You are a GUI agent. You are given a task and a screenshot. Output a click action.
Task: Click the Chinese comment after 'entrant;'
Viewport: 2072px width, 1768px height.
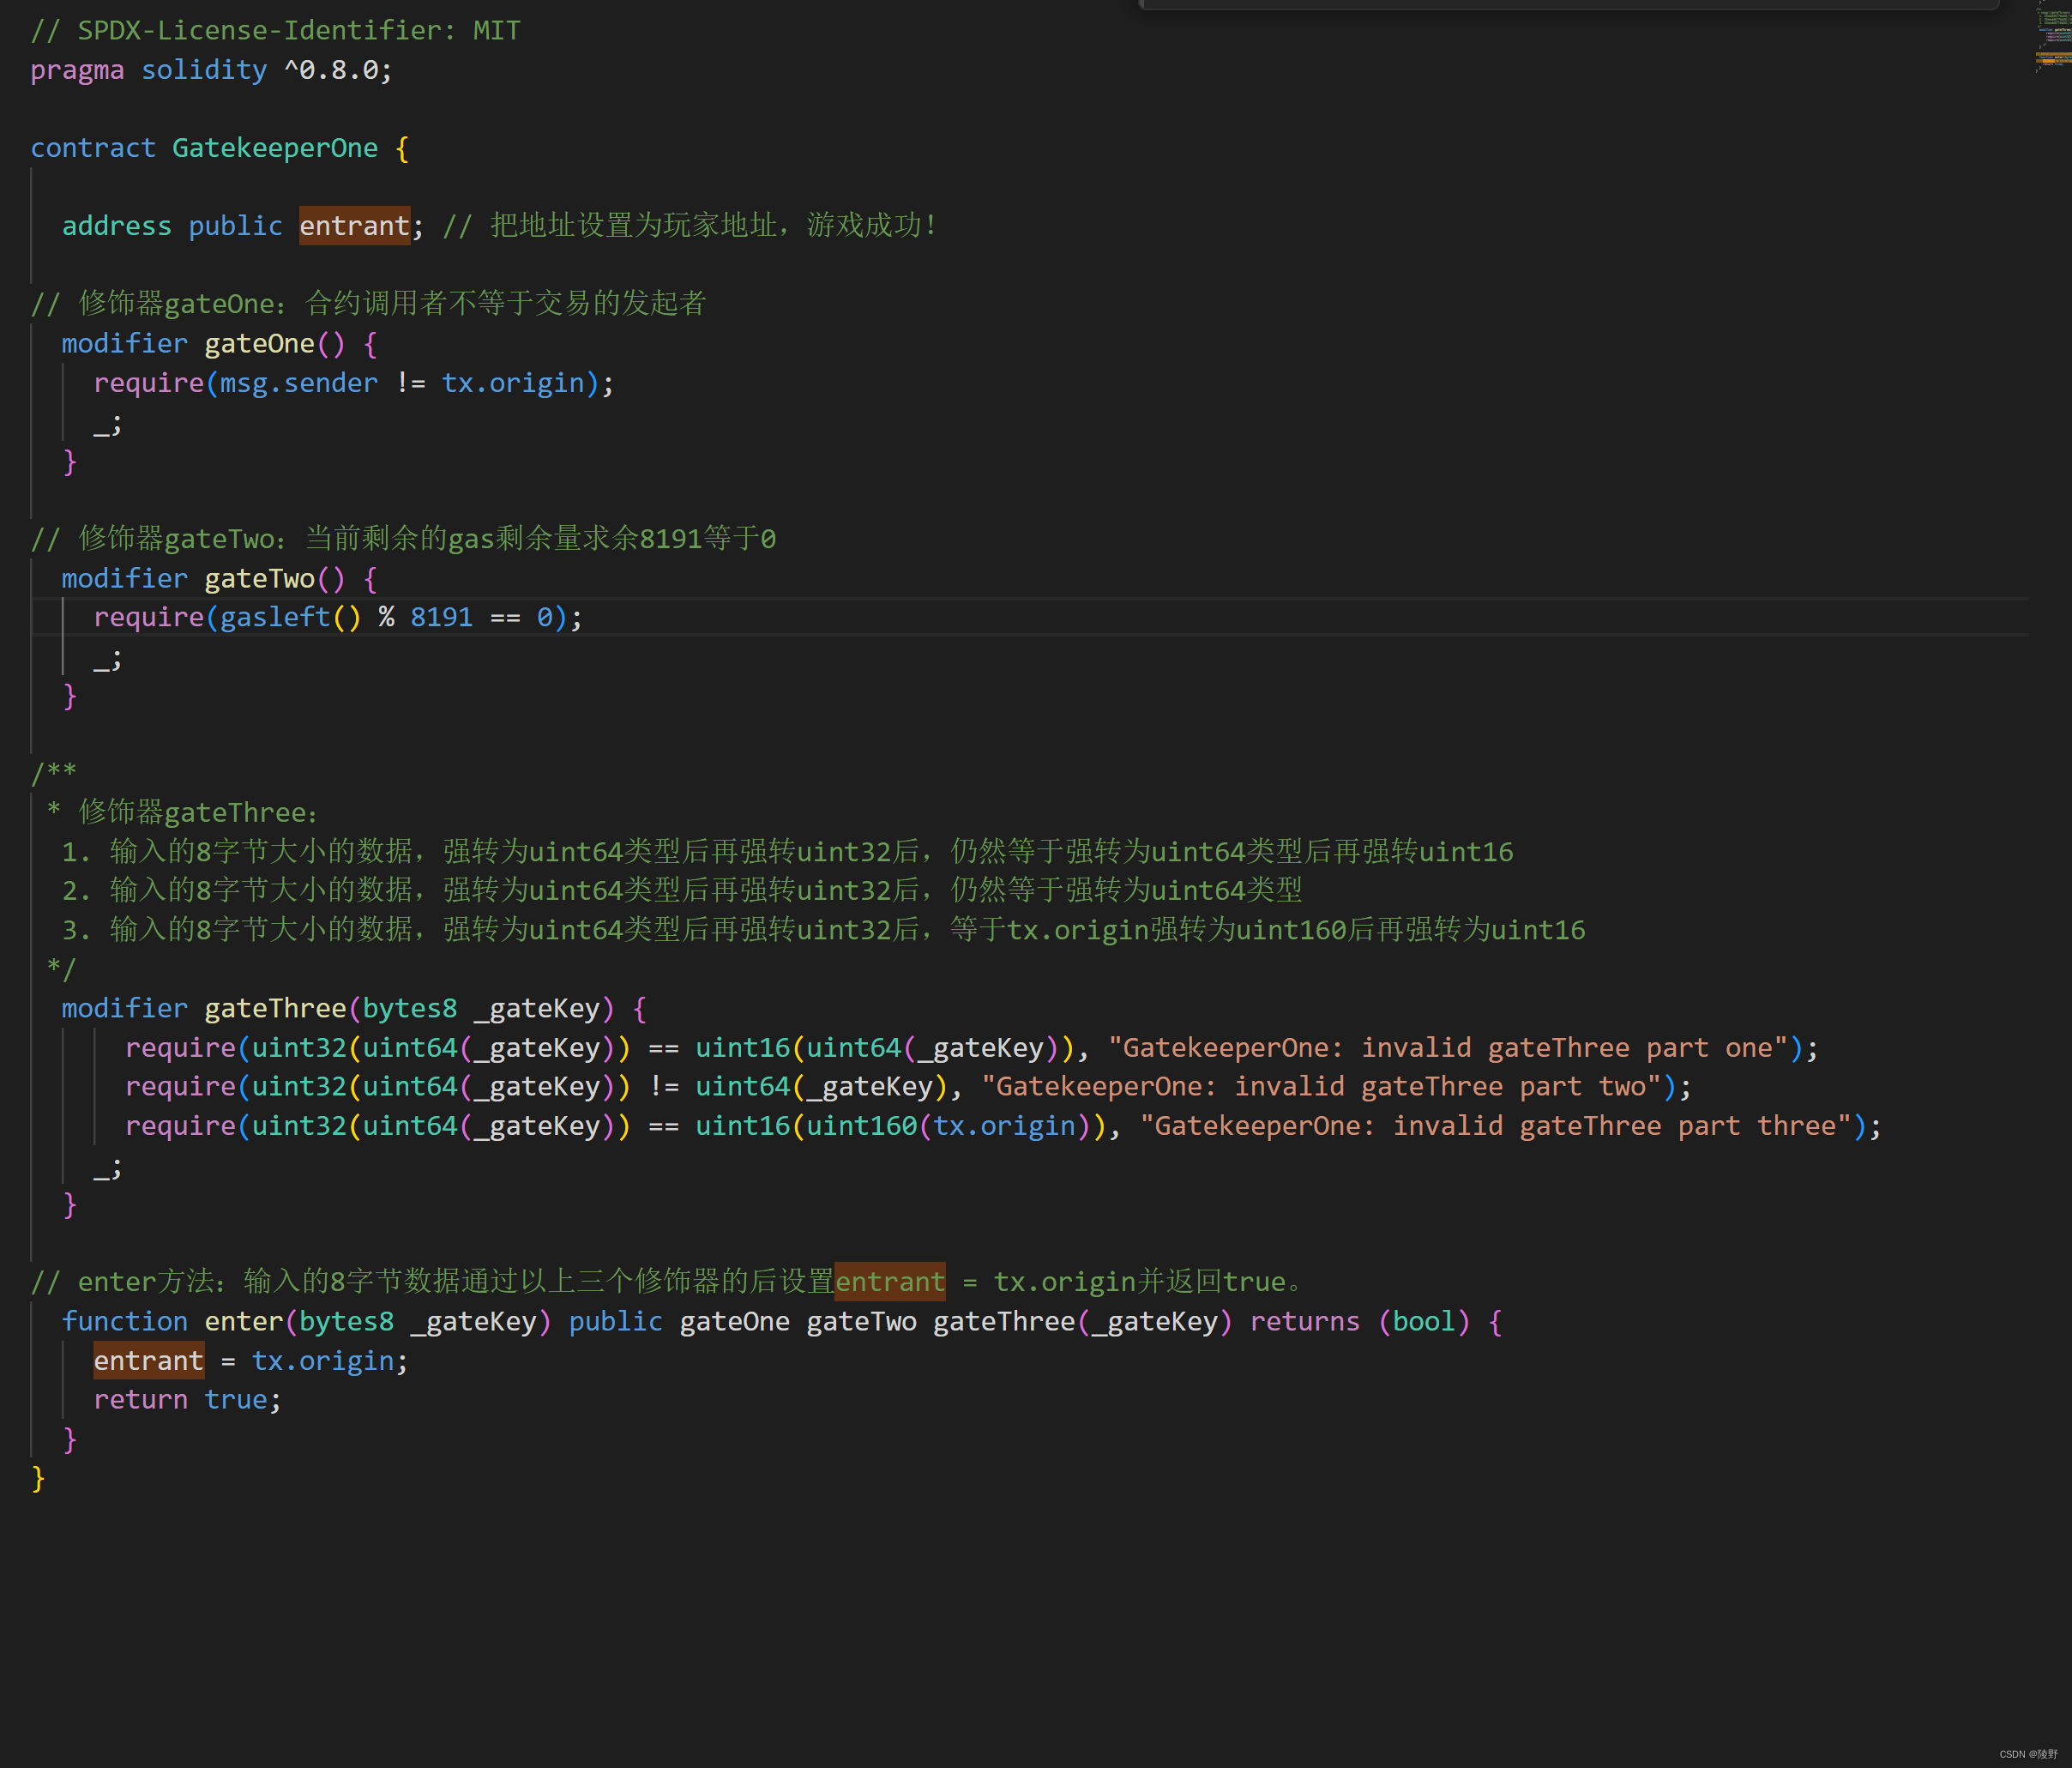(x=690, y=226)
